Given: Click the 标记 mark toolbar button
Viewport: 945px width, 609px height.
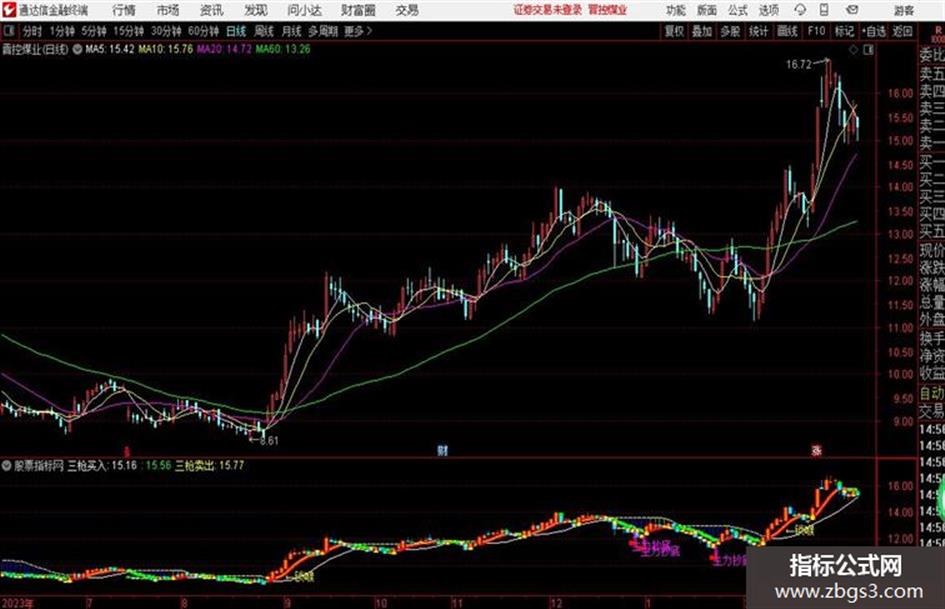Looking at the screenshot, I should click(x=844, y=31).
